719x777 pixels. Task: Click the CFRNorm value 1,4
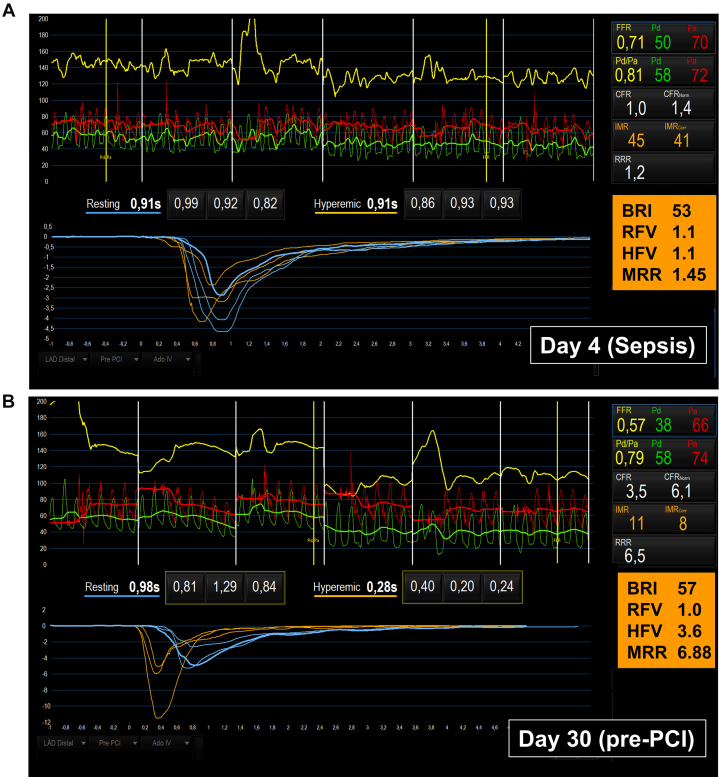point(681,108)
